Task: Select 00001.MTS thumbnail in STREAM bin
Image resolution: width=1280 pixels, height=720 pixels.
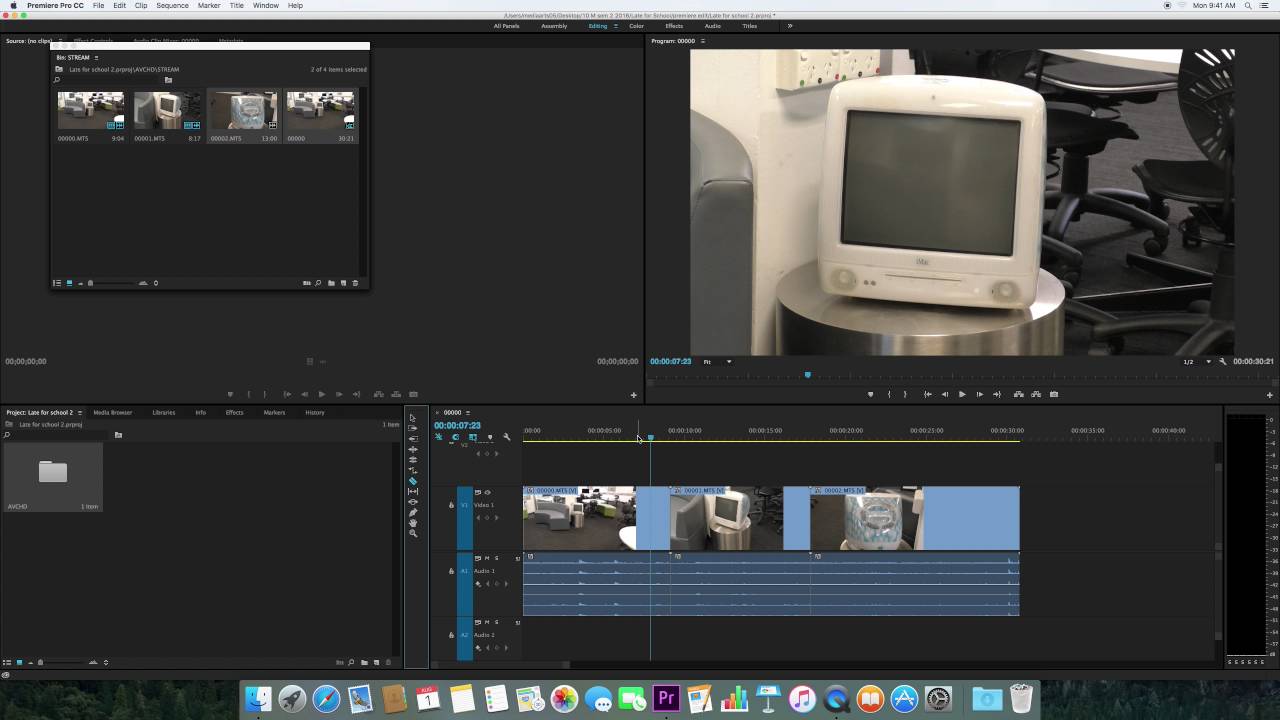Action: pyautogui.click(x=167, y=111)
